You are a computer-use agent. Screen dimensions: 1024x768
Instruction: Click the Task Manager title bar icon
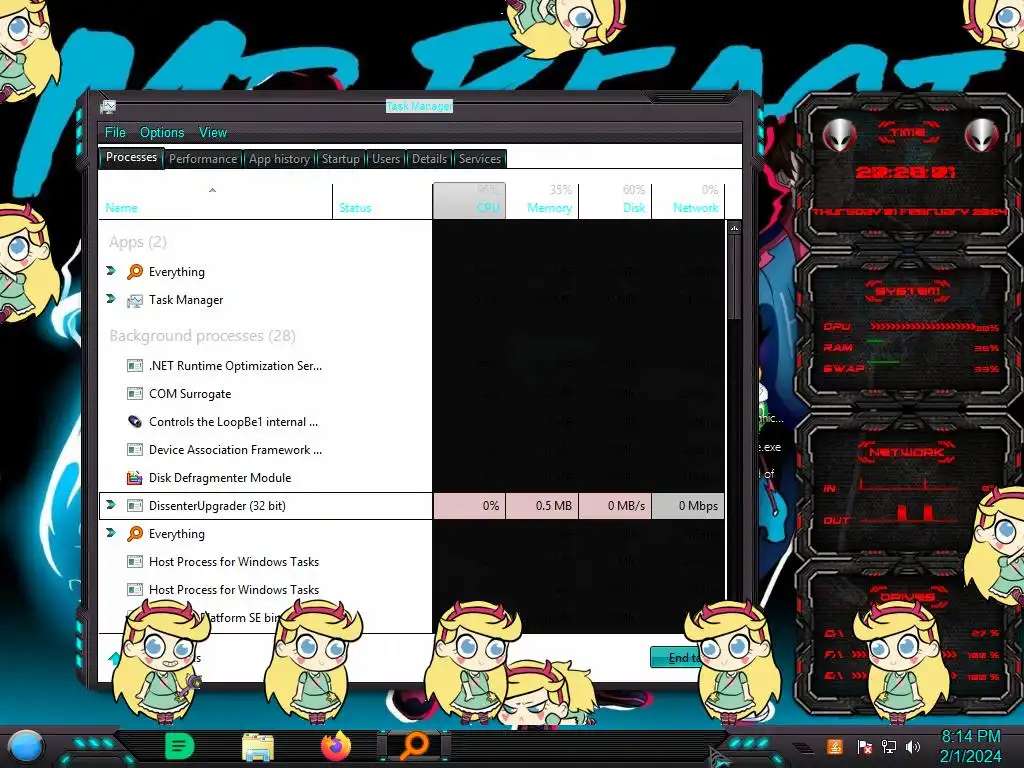108,106
